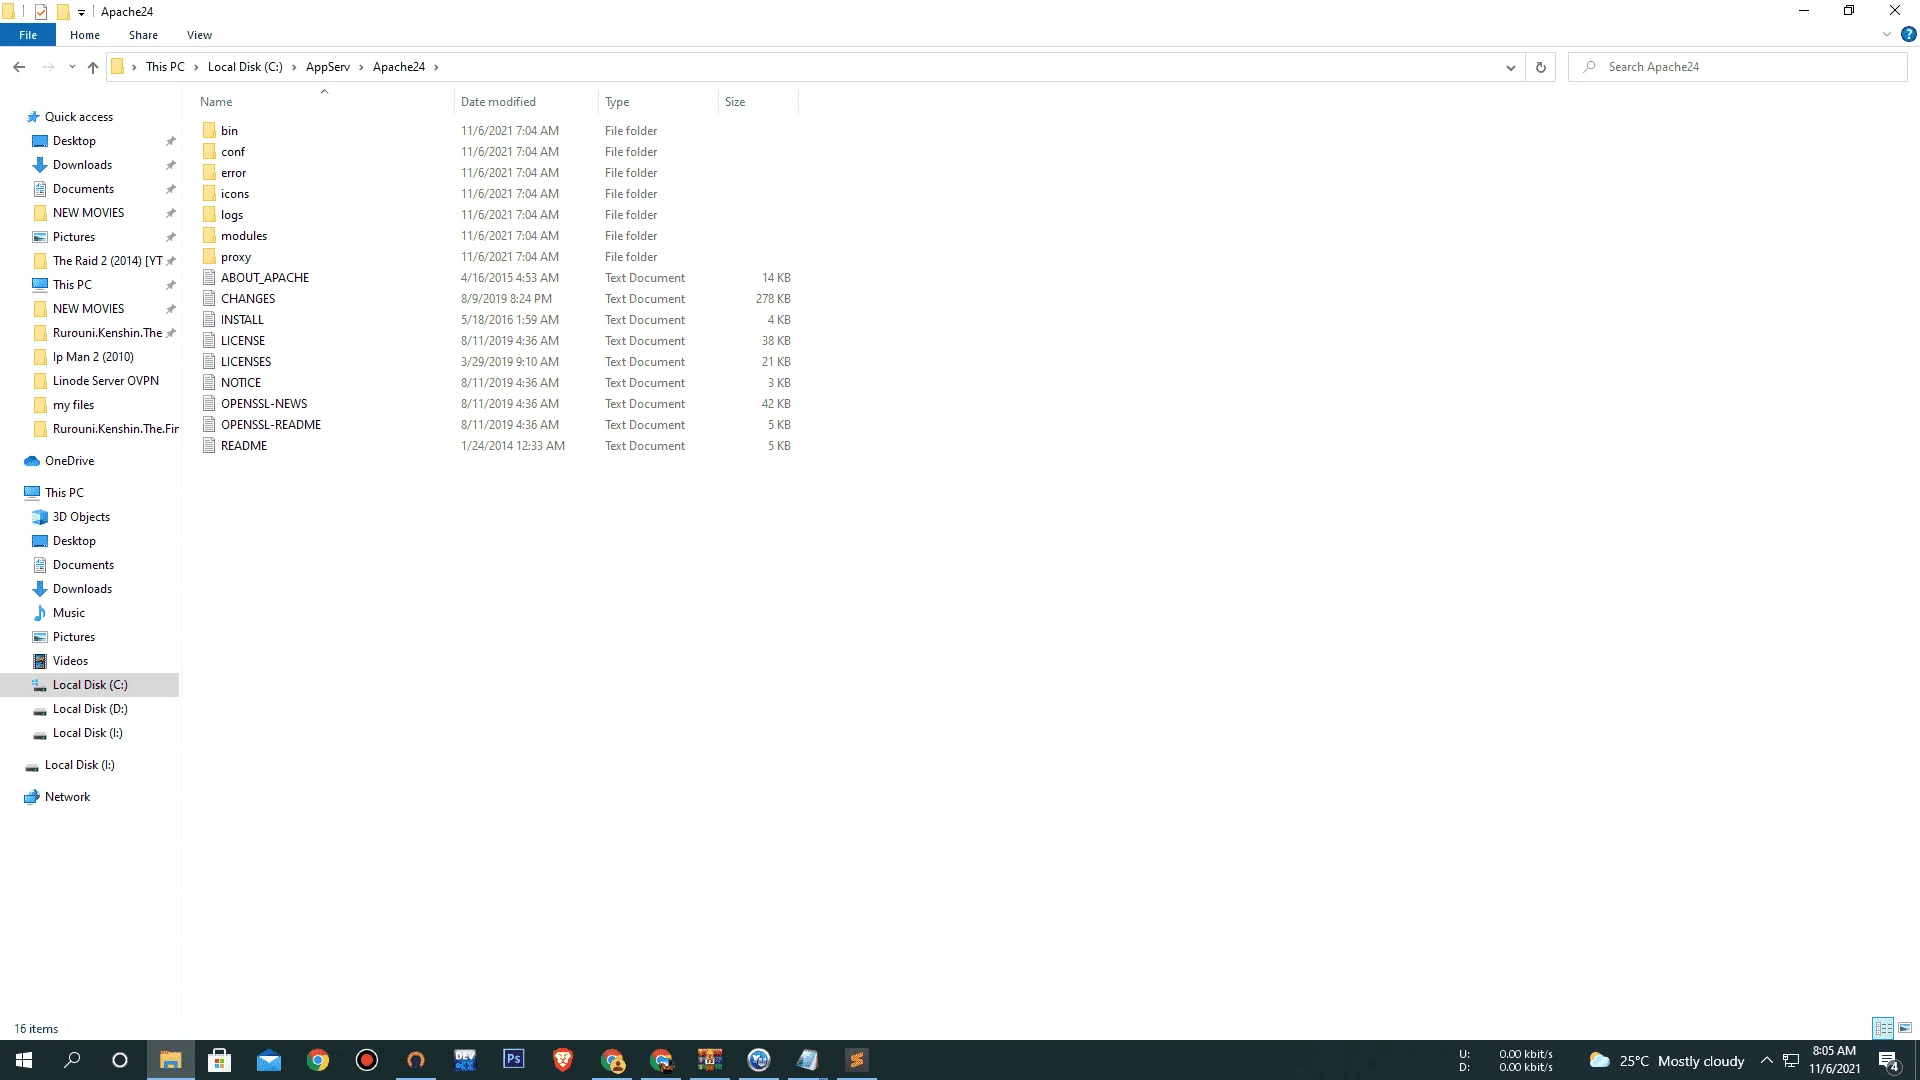Viewport: 1920px width, 1080px height.
Task: Select the ABOUT_APACHE file name
Action: tap(265, 278)
